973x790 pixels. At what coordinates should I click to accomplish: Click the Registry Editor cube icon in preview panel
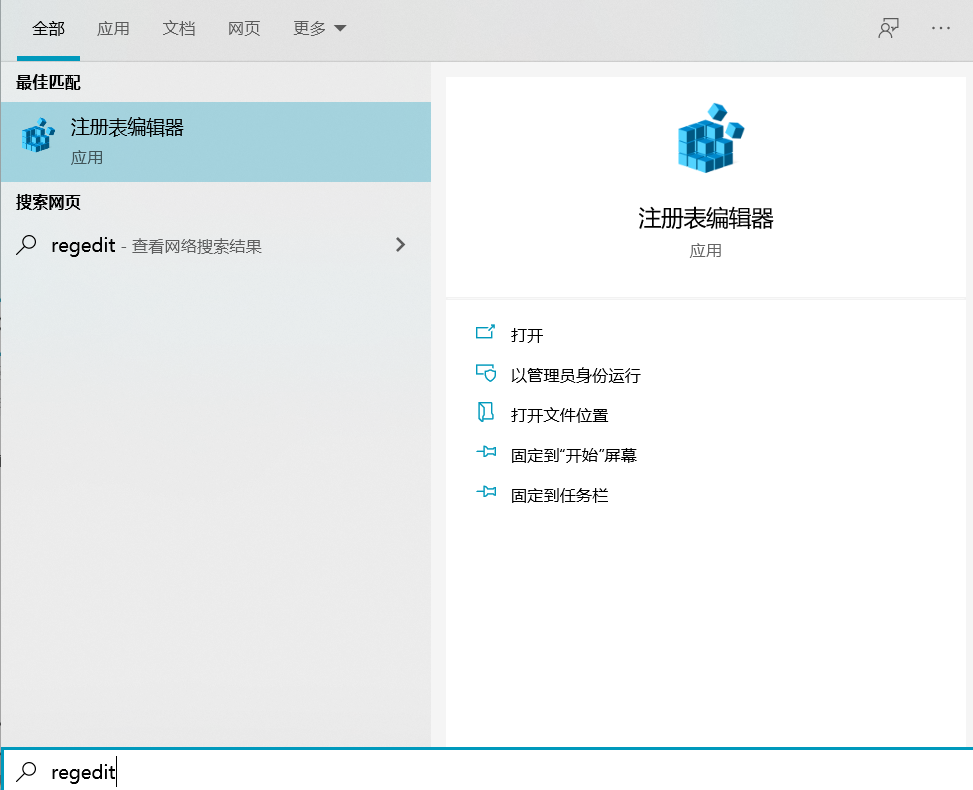pos(707,139)
